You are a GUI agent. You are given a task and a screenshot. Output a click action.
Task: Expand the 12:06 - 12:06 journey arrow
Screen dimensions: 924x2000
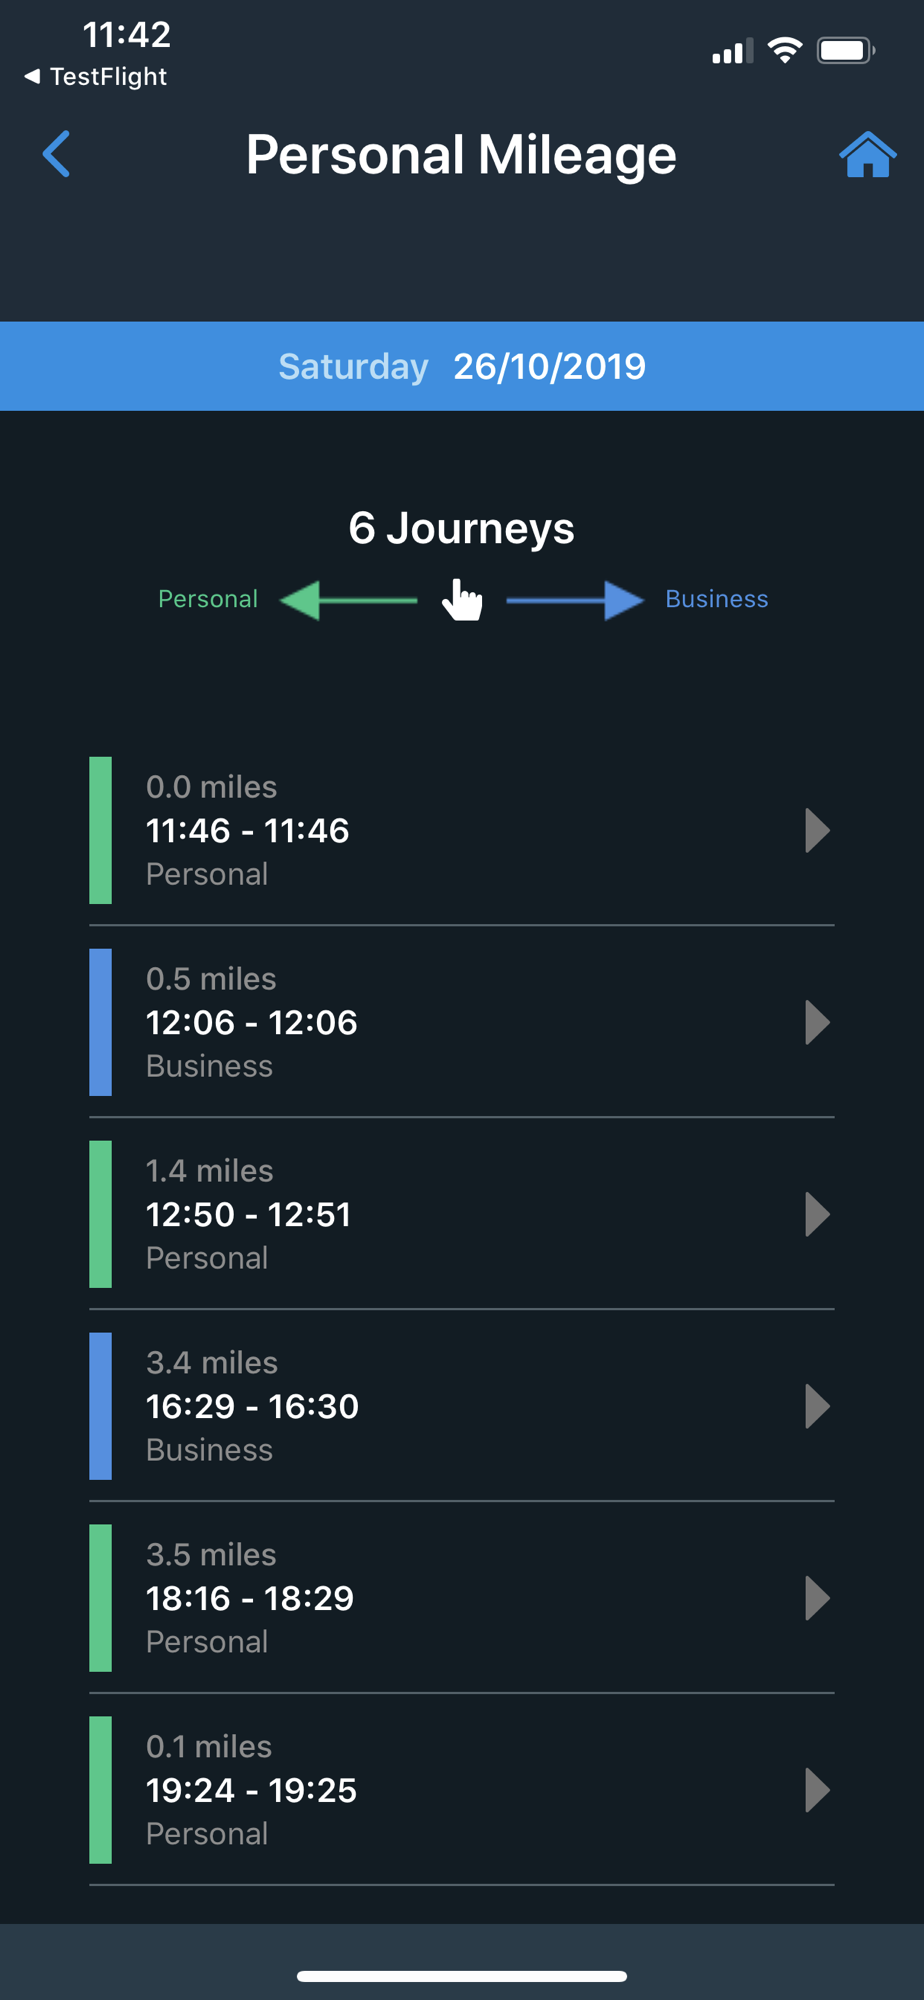point(818,1022)
